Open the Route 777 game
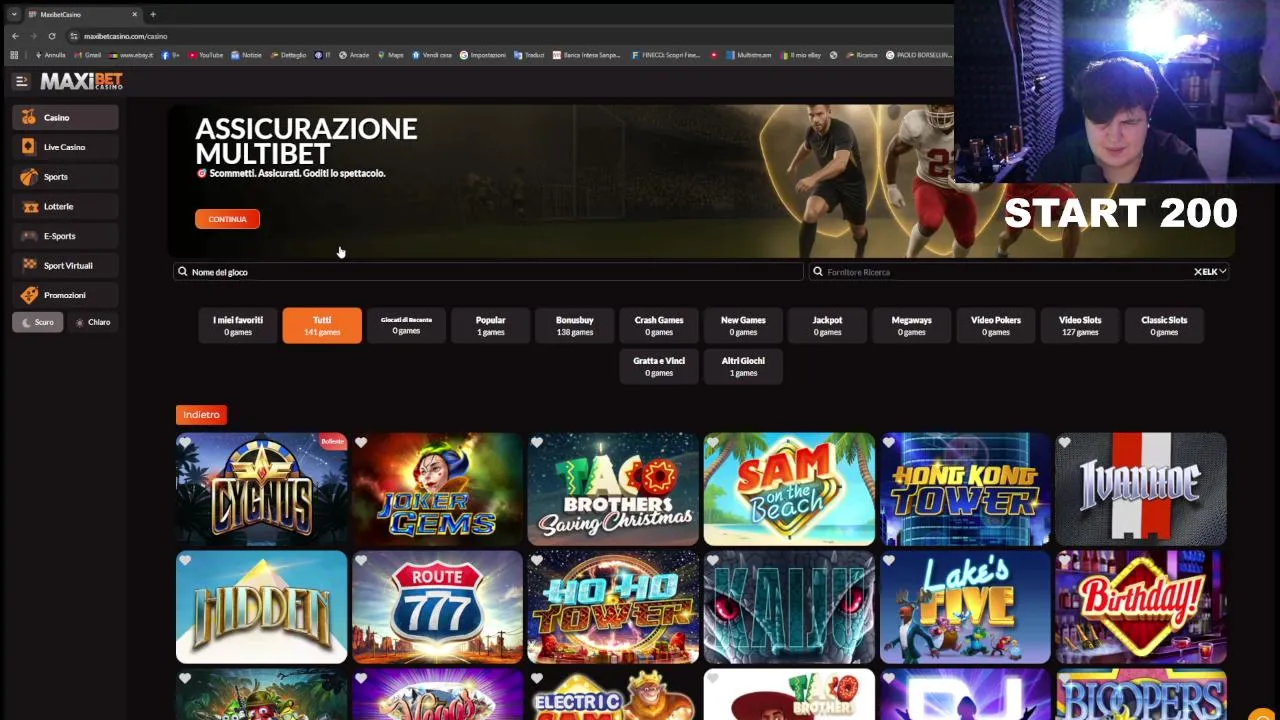 tap(437, 607)
